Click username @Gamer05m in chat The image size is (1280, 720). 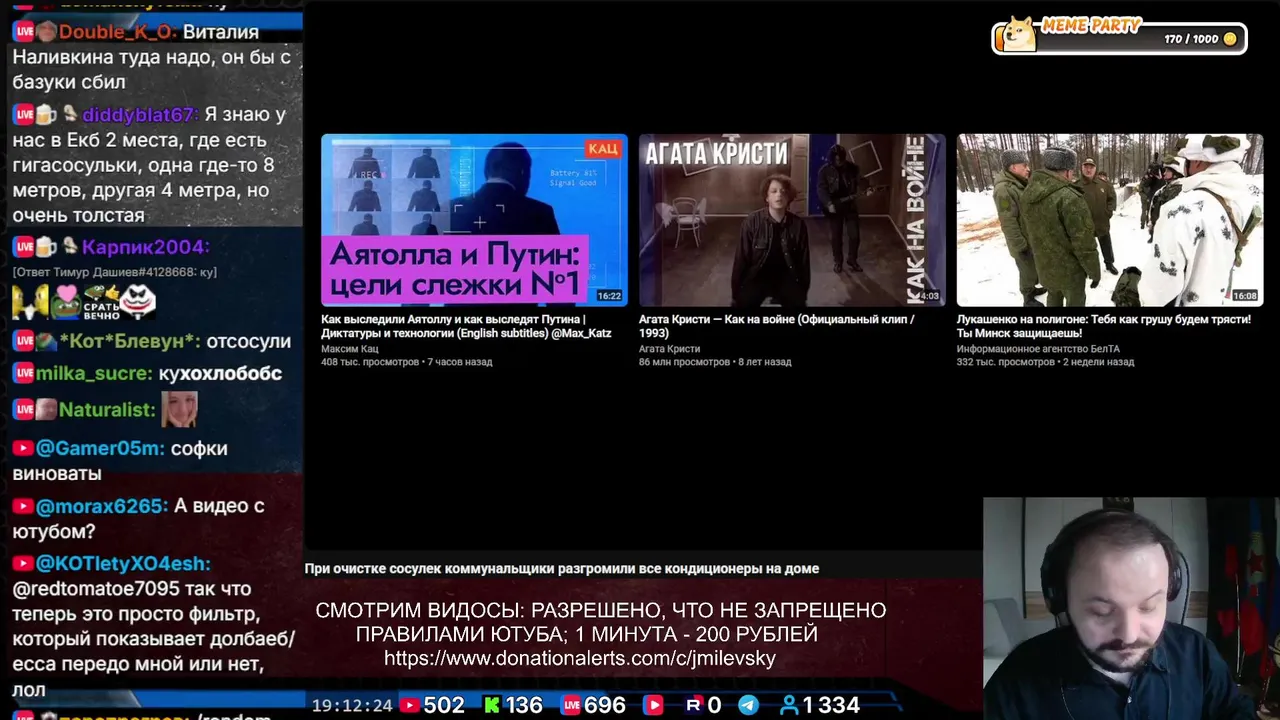click(x=99, y=449)
